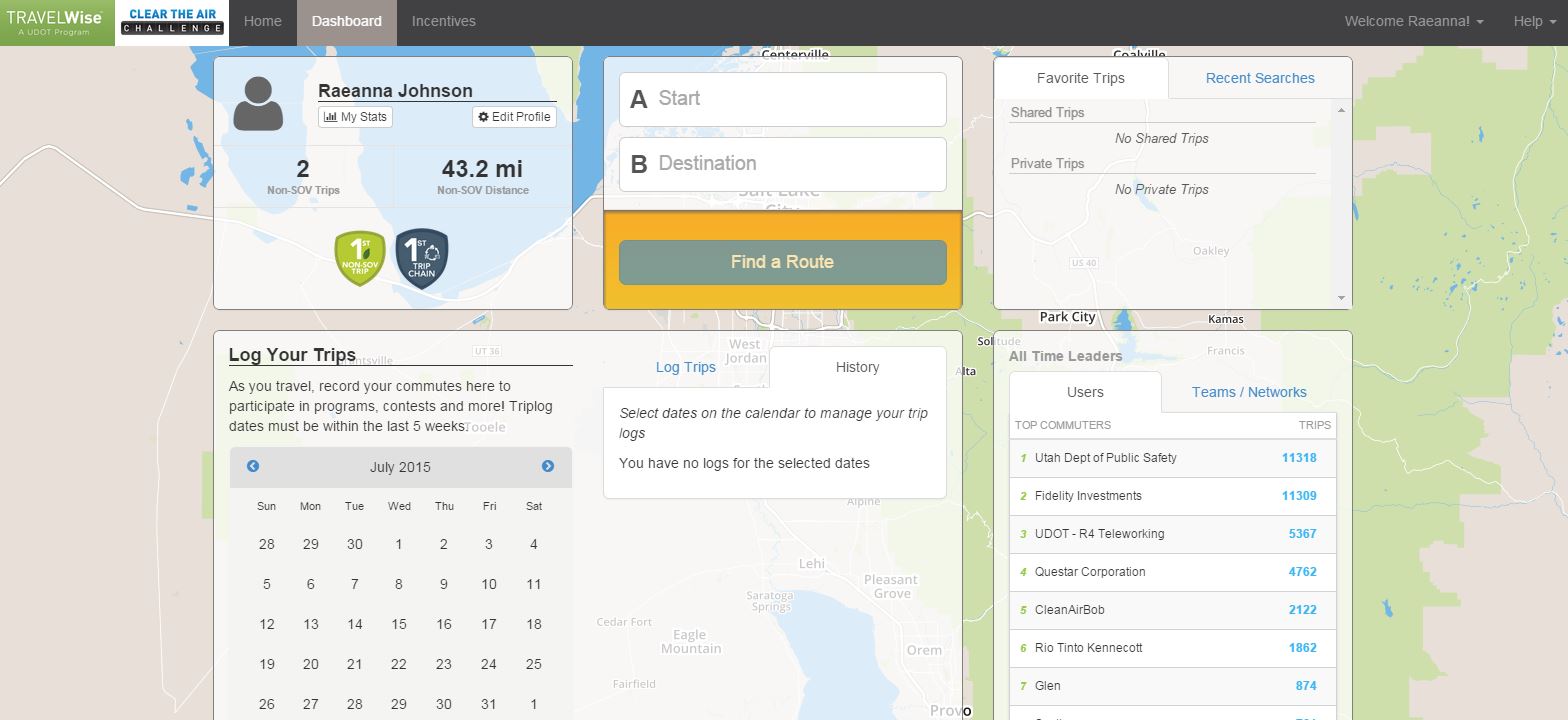The image size is (1568, 720).
Task: Open My Stats chart button
Action: [355, 117]
